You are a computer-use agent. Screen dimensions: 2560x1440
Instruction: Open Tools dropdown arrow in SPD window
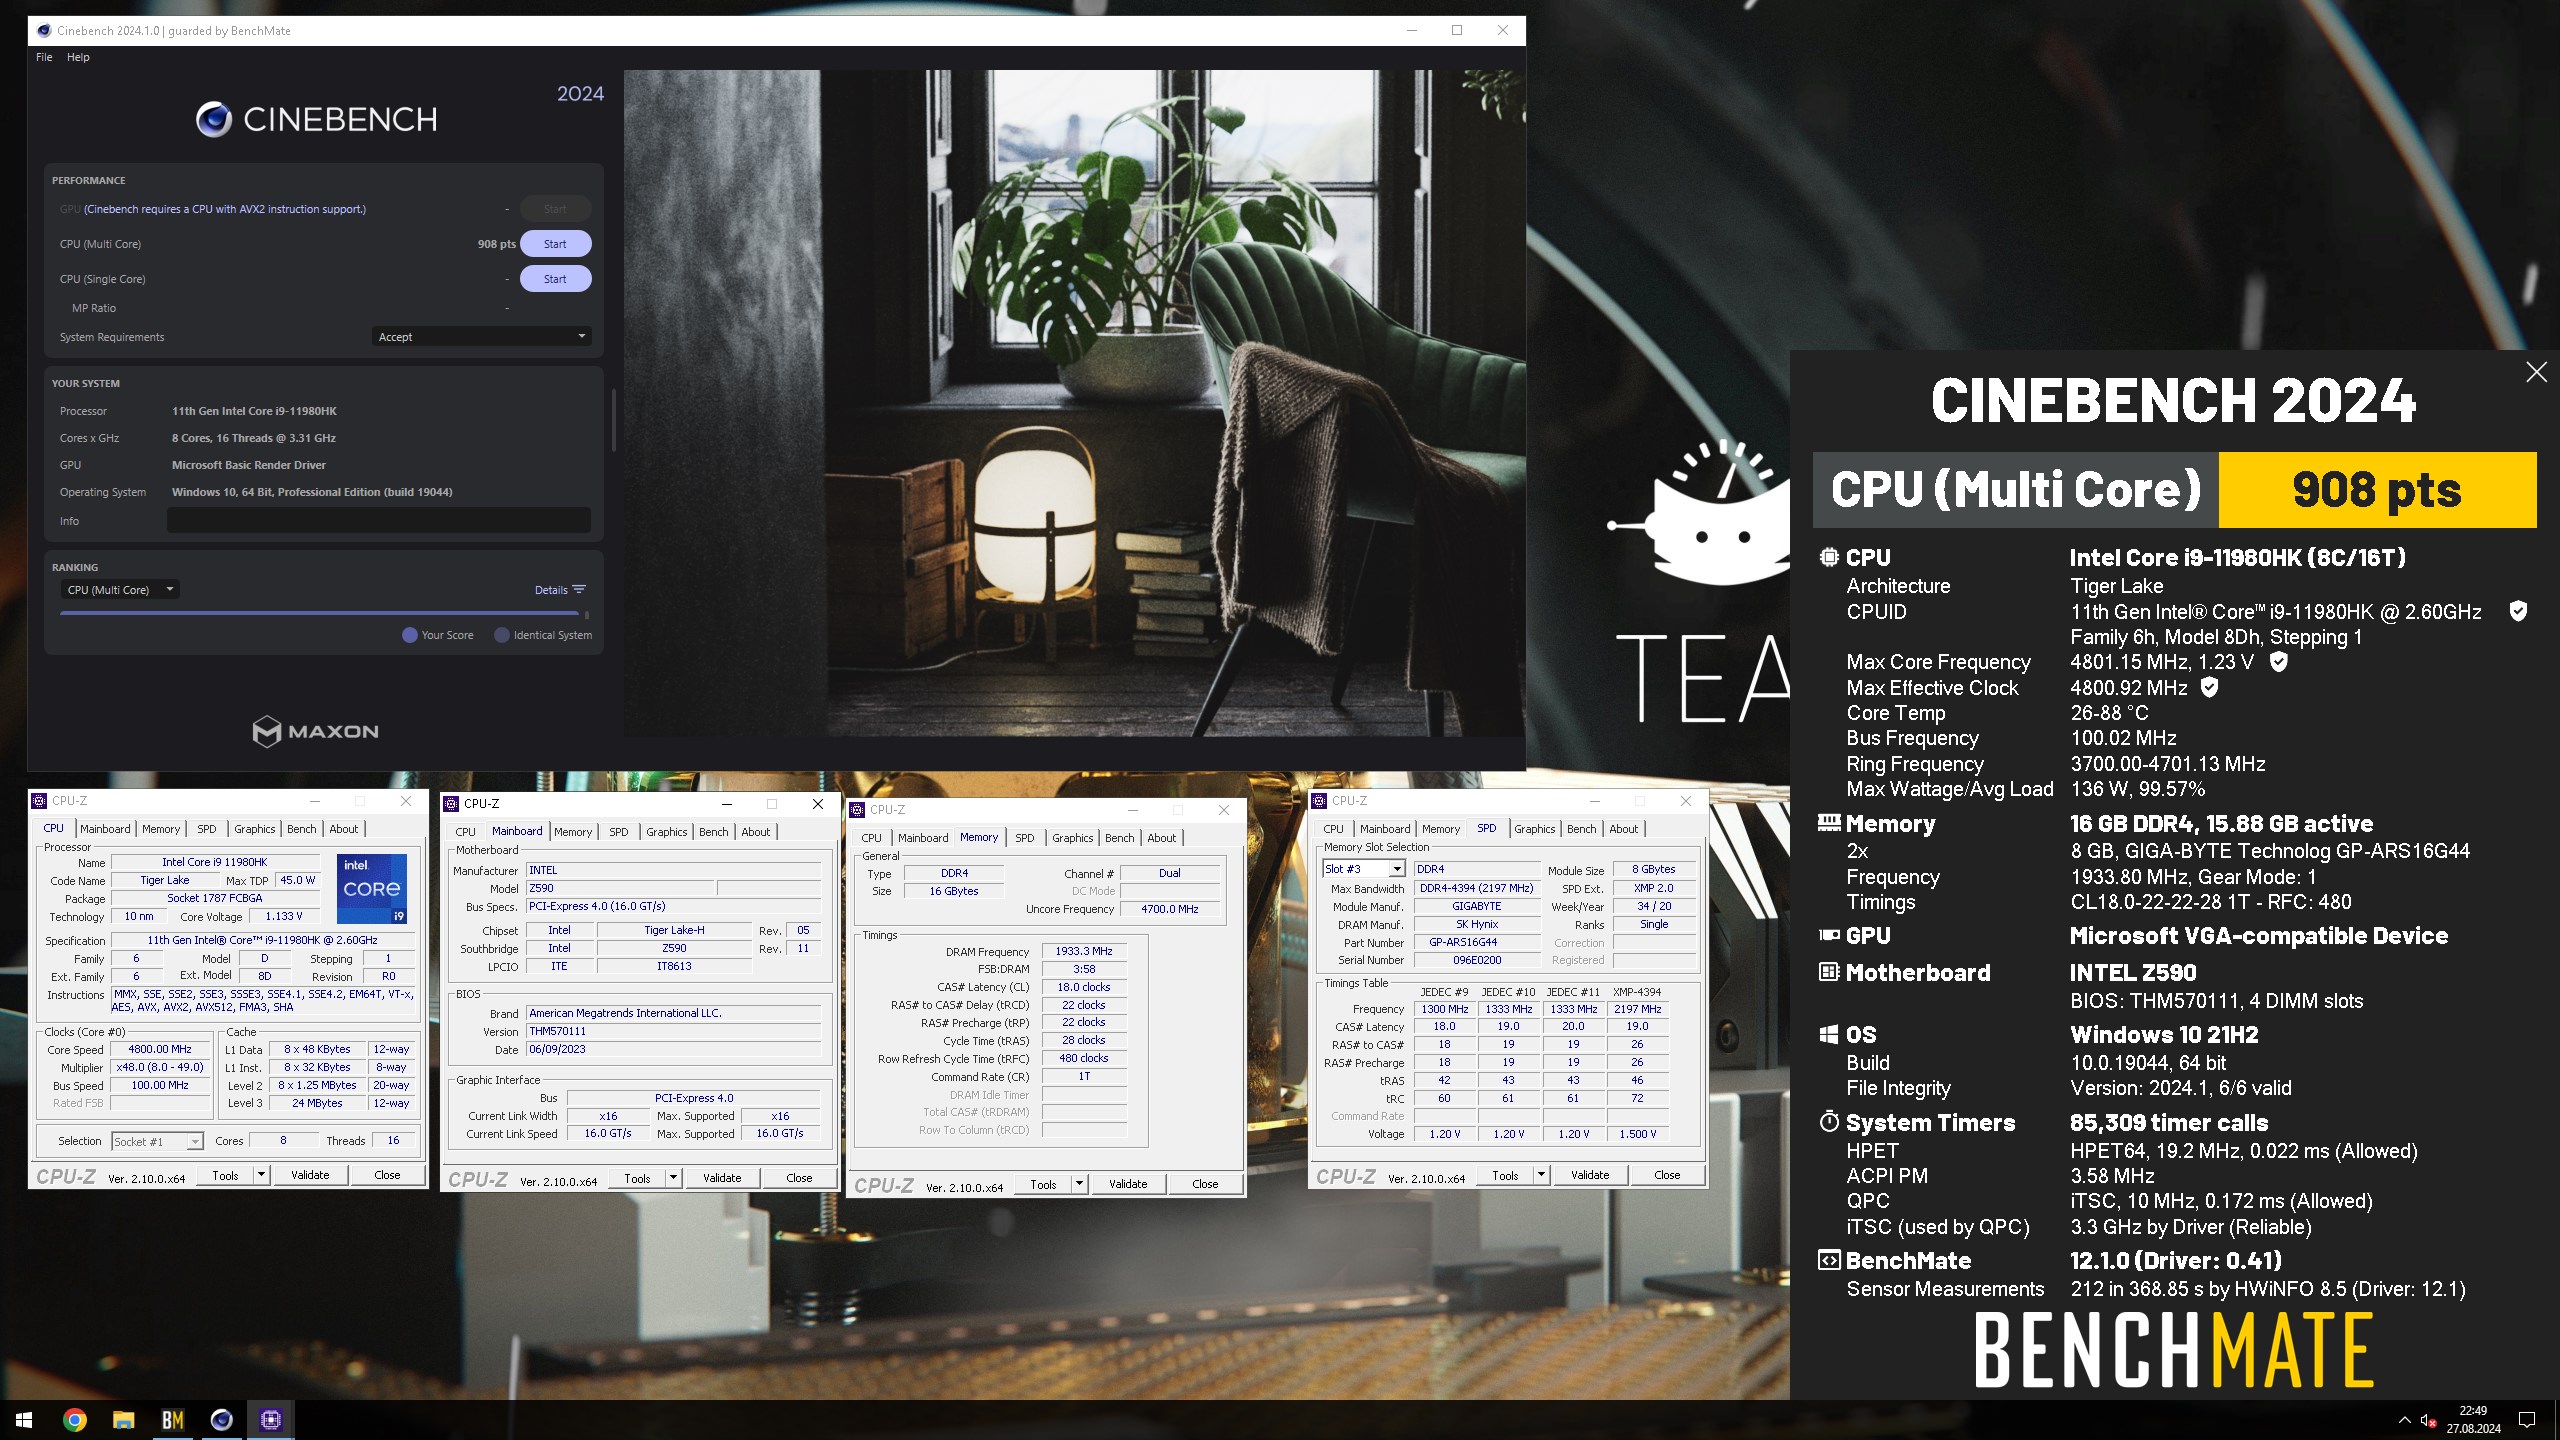pyautogui.click(x=1542, y=1175)
